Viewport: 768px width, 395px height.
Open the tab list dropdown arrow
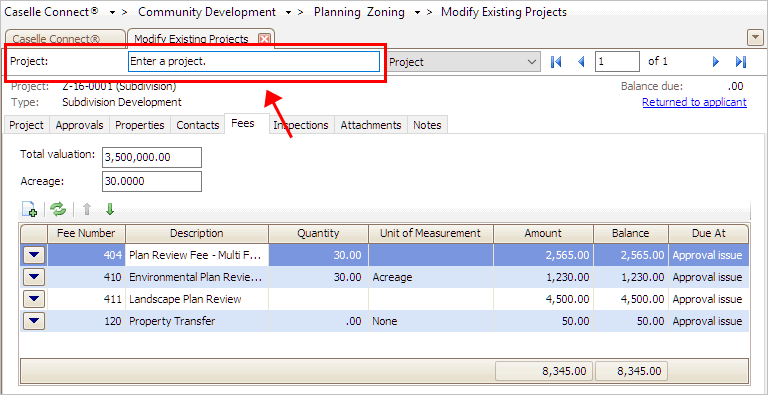coord(754,37)
